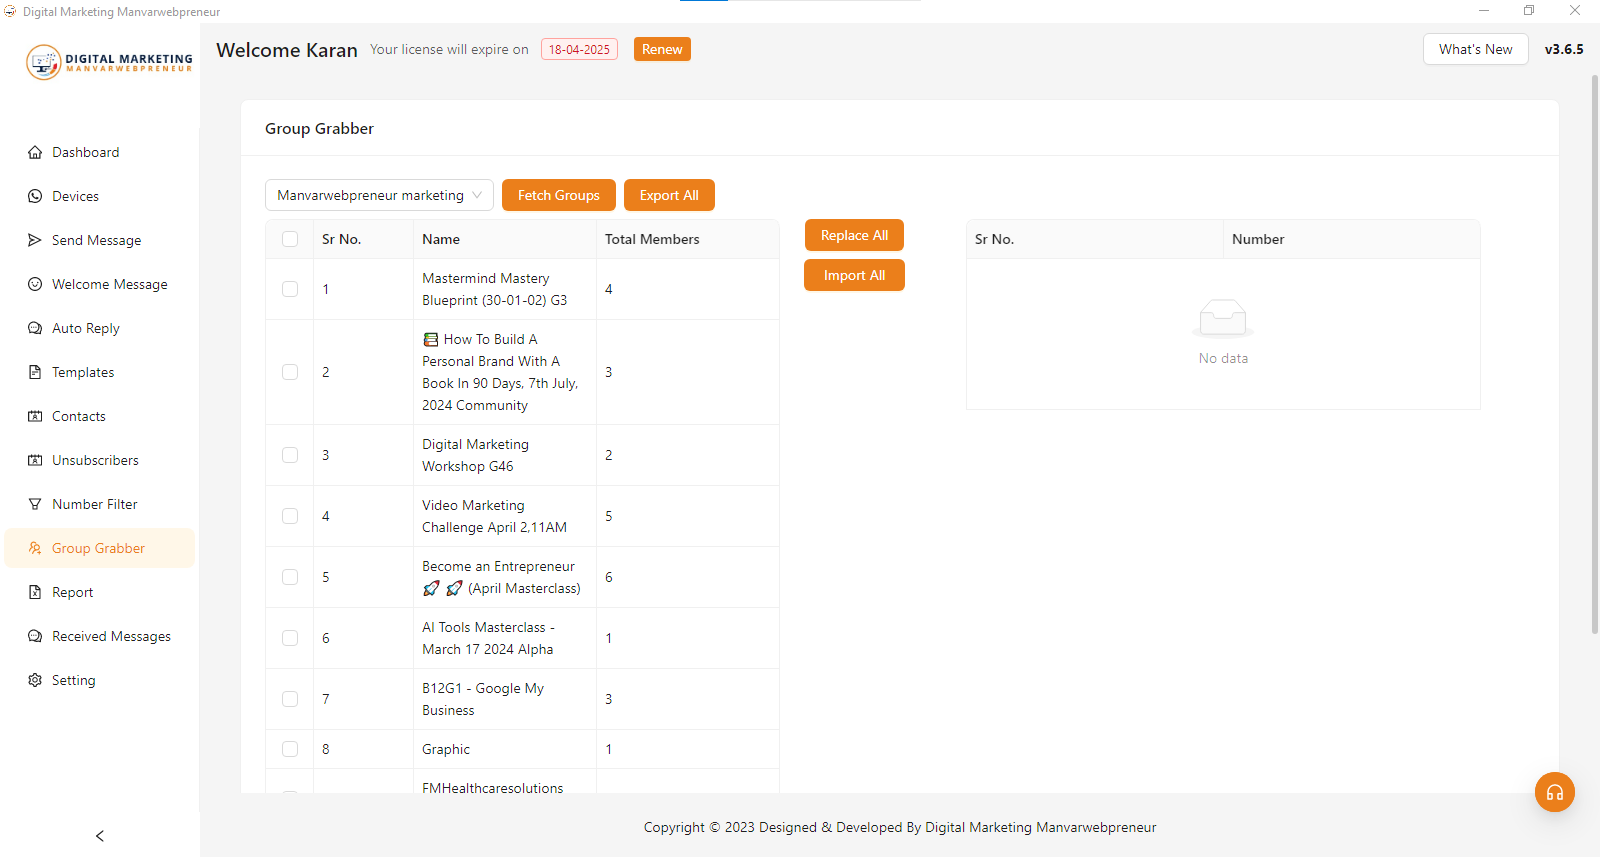
Task: Collapse the sidebar with the left chevron
Action: 100,836
